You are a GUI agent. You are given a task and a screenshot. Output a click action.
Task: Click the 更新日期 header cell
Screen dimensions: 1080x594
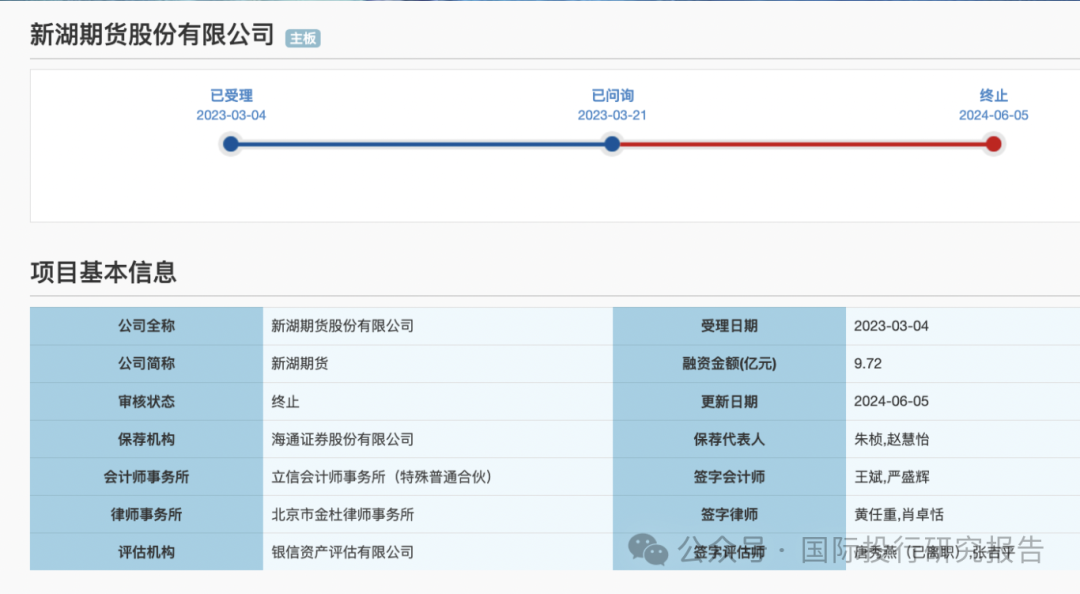tap(729, 402)
